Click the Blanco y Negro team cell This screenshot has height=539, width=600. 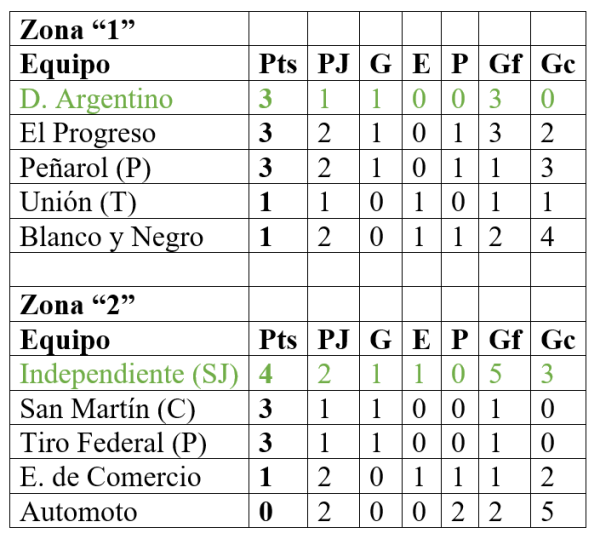tap(112, 236)
